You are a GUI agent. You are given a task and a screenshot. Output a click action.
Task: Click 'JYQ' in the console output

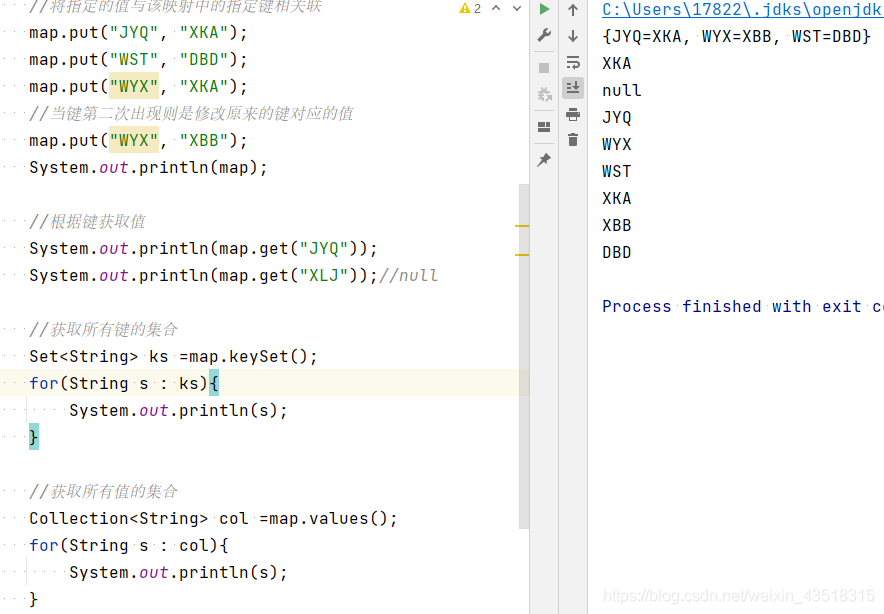(x=617, y=117)
